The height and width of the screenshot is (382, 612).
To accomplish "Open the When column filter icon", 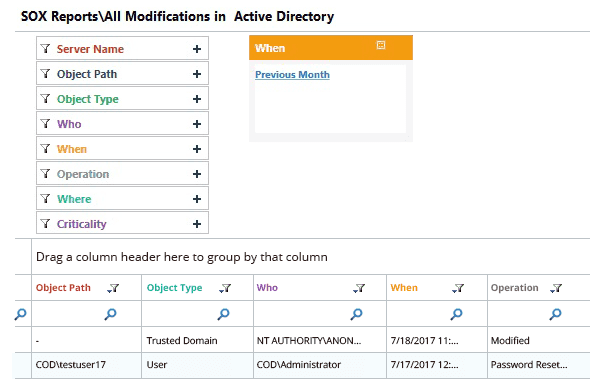I will tap(458, 288).
